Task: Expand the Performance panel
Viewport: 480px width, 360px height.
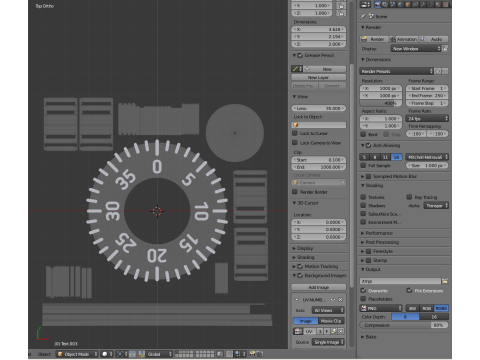Action: [x=379, y=233]
